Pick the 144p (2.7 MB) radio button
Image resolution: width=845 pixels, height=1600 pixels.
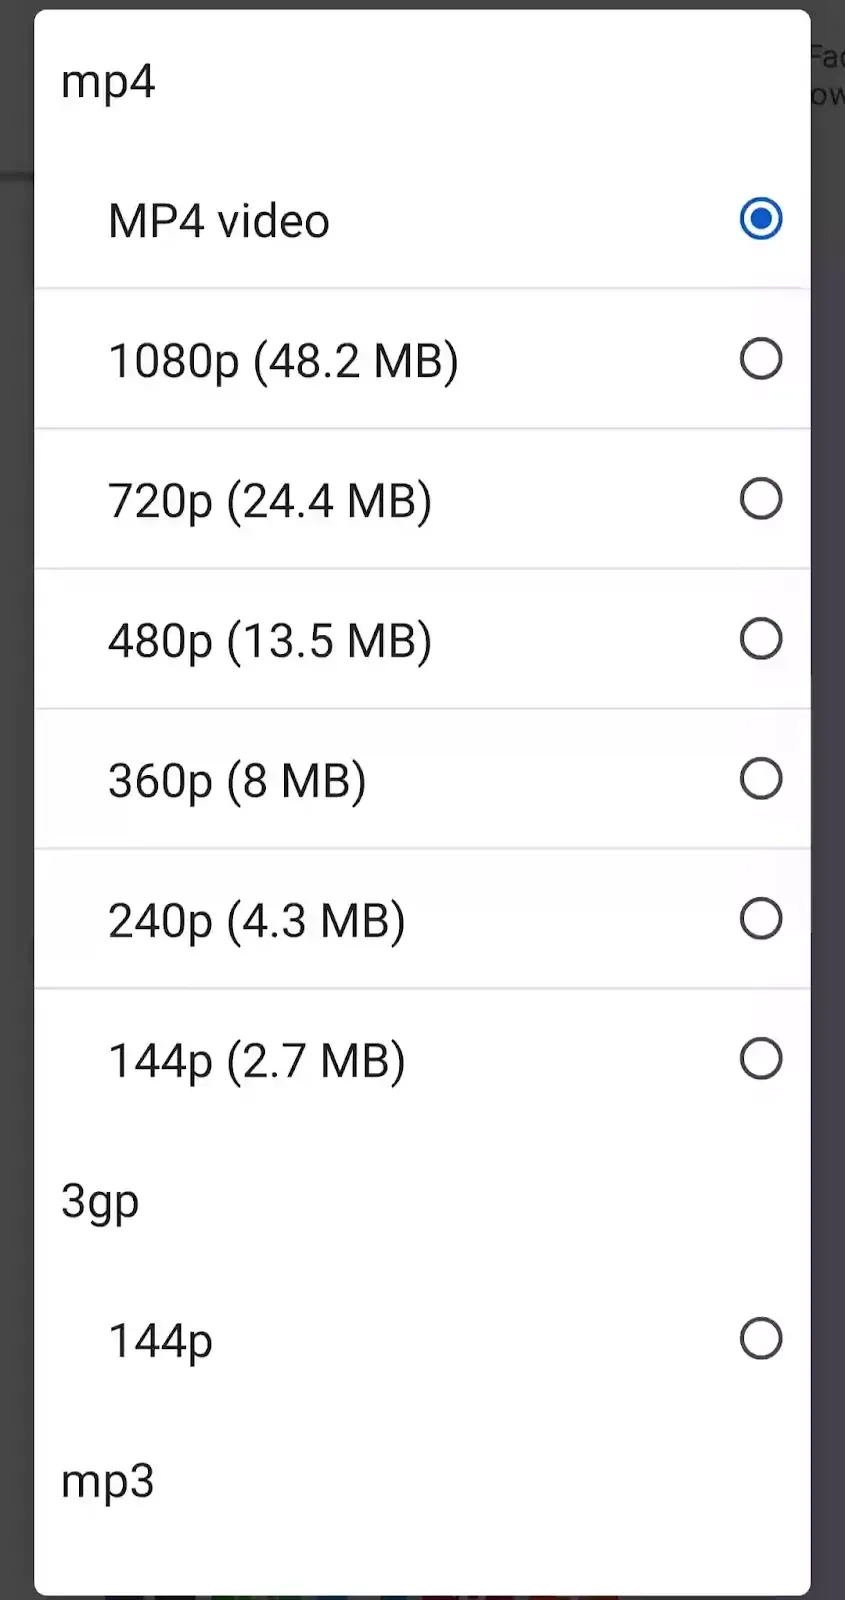point(760,1059)
